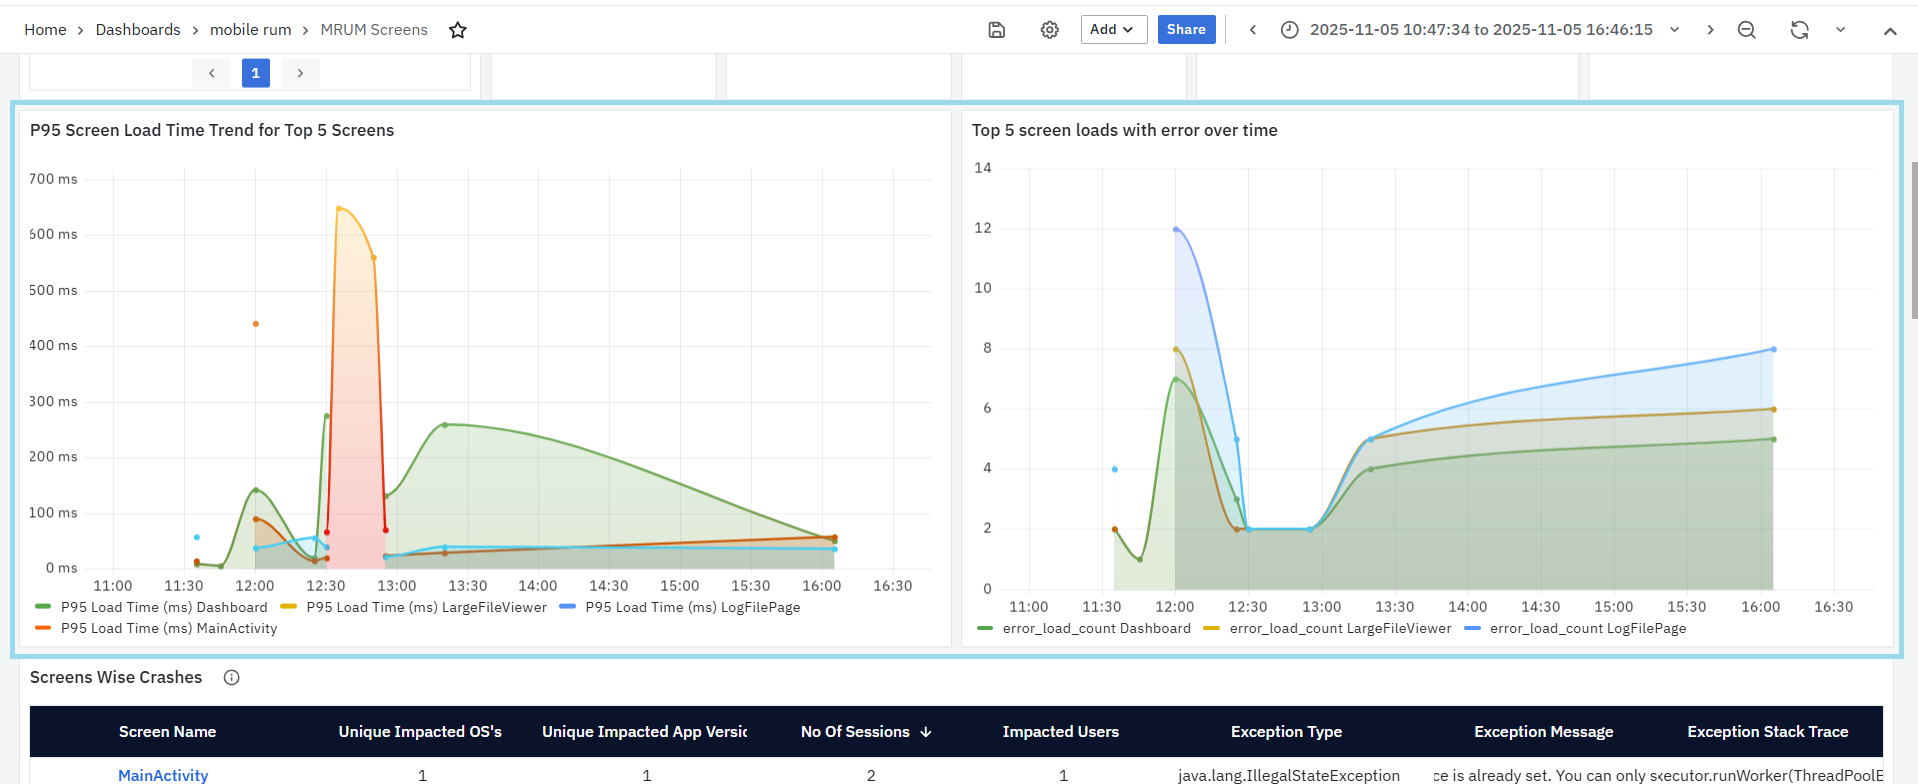Click info icon beside Screens Wise Crashes

[x=232, y=678]
